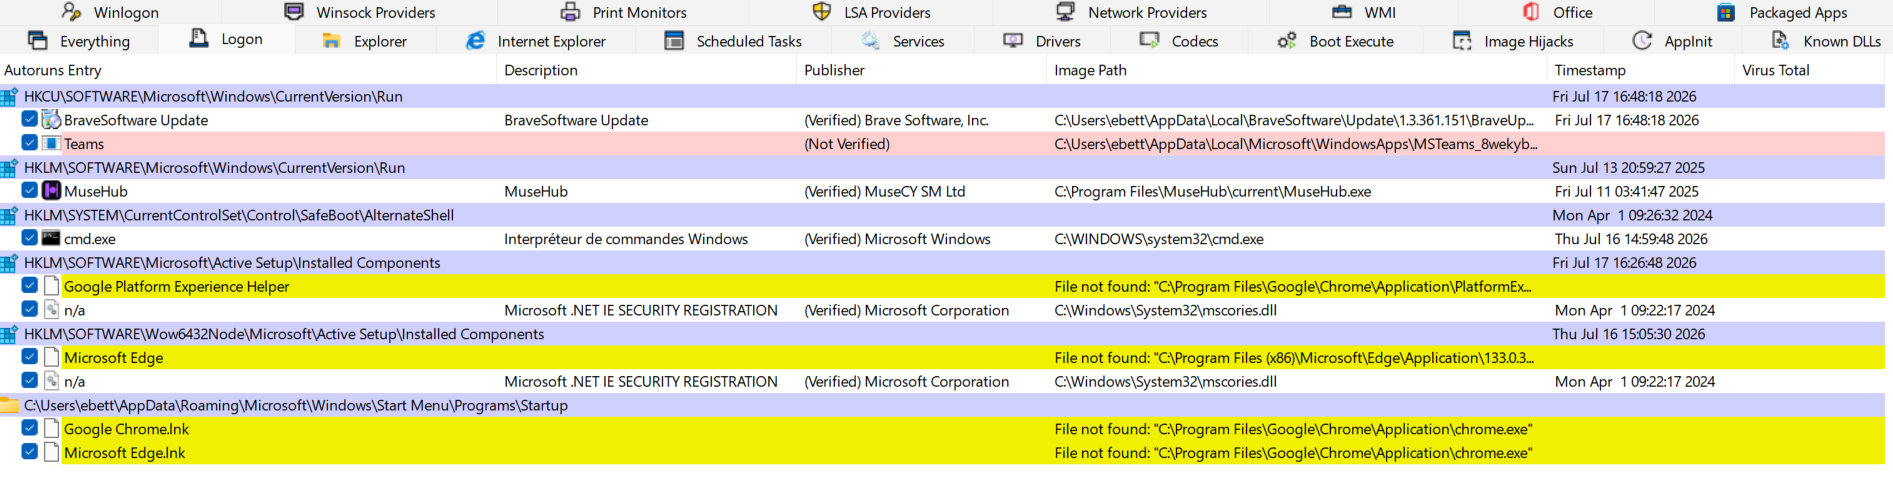The height and width of the screenshot is (477, 1893).
Task: Select the Wow6432Node Installed Components key row
Action: coord(942,334)
